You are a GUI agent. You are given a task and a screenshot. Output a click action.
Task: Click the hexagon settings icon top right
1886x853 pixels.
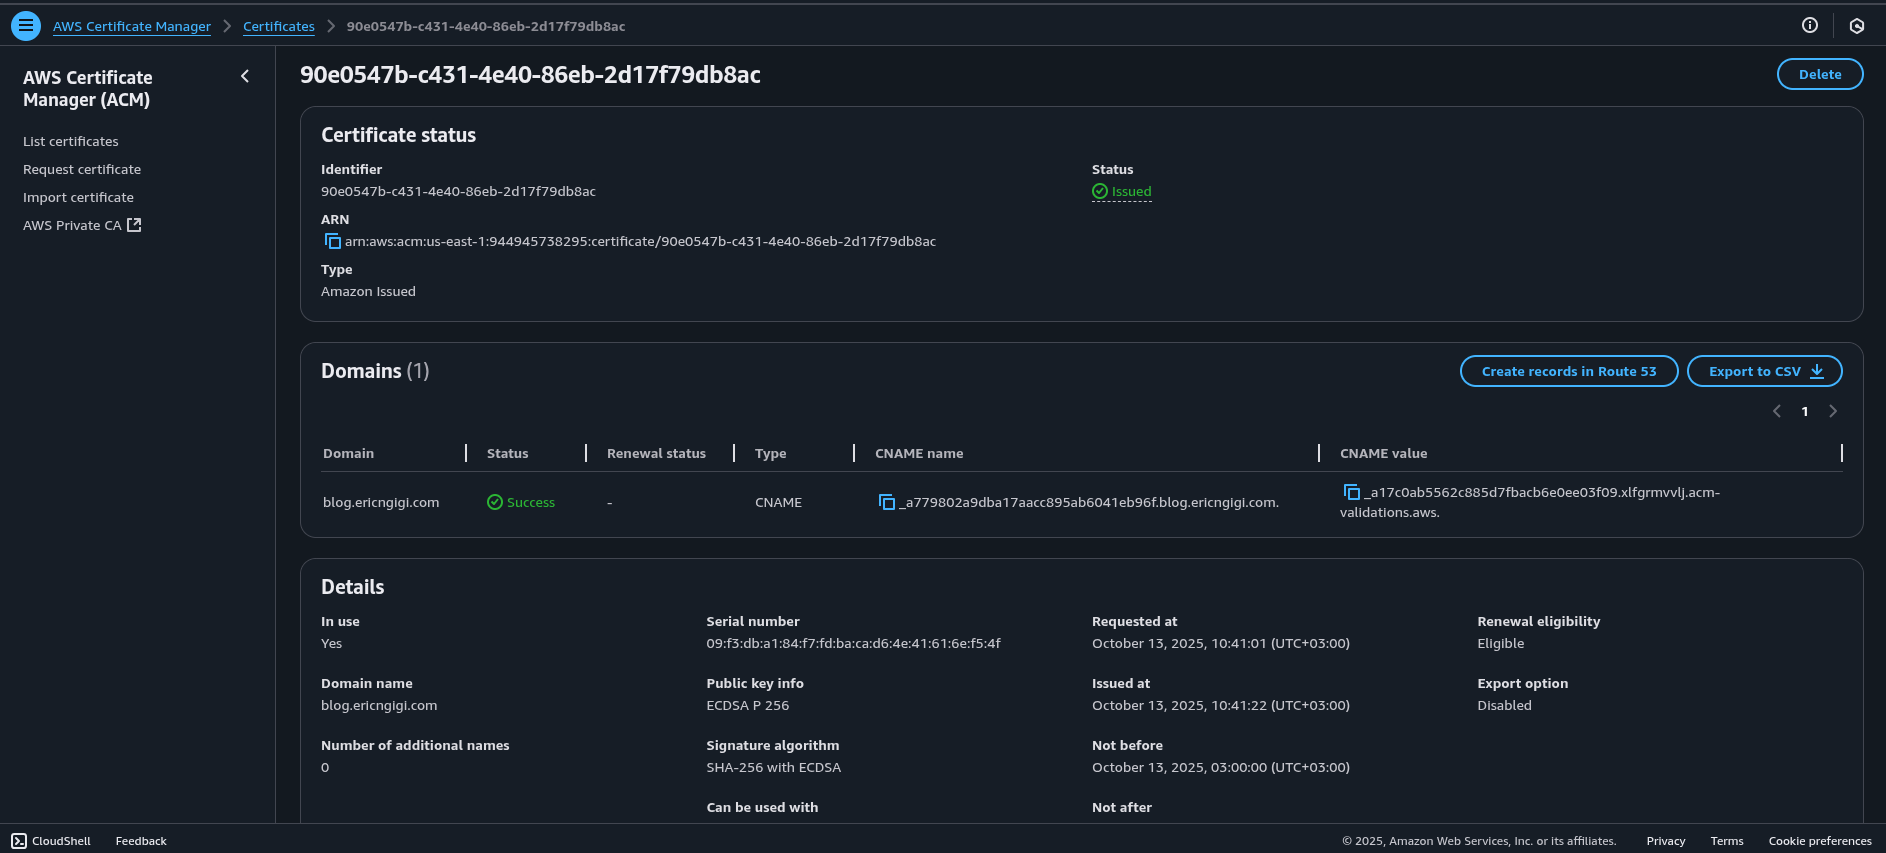coord(1856,26)
